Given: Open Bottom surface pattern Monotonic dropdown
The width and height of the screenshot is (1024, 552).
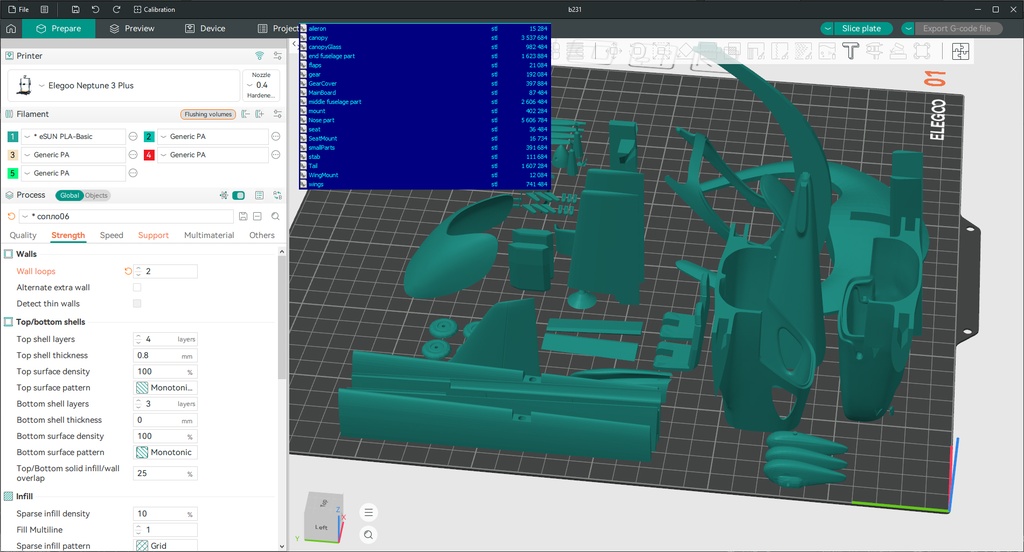Looking at the screenshot, I should [165, 452].
